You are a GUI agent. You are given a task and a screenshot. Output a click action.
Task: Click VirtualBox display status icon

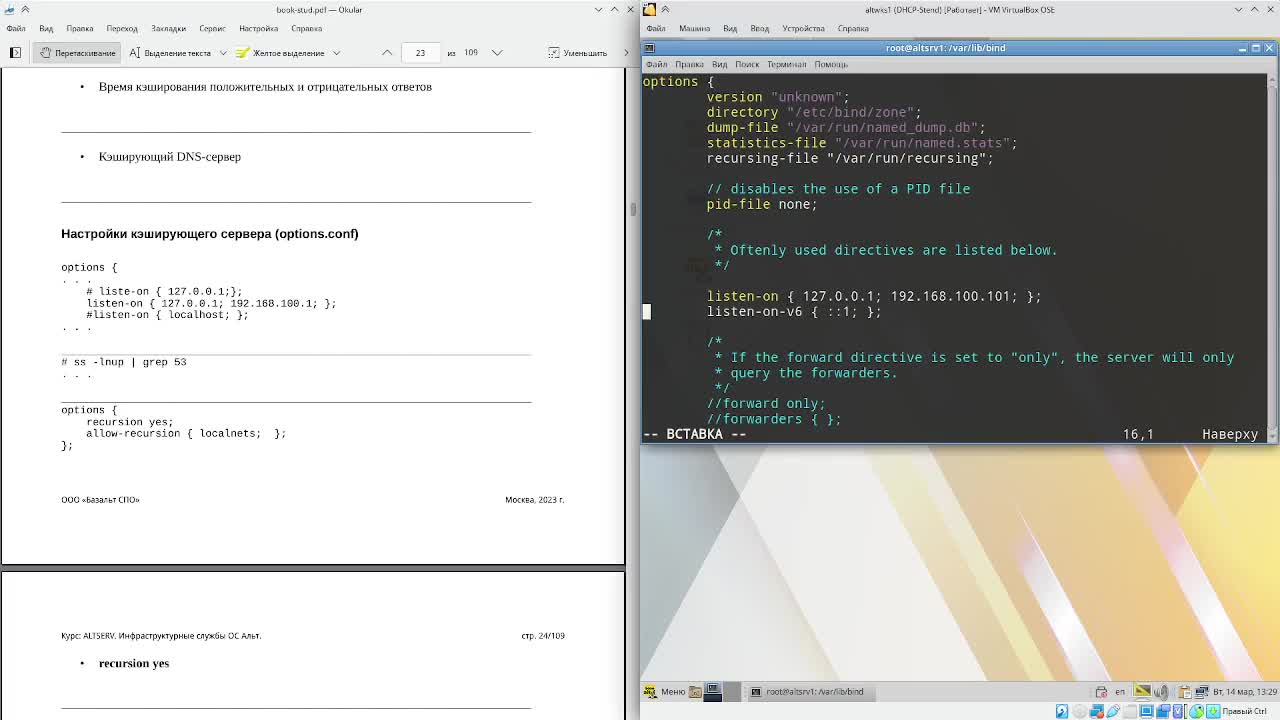coord(1147,711)
